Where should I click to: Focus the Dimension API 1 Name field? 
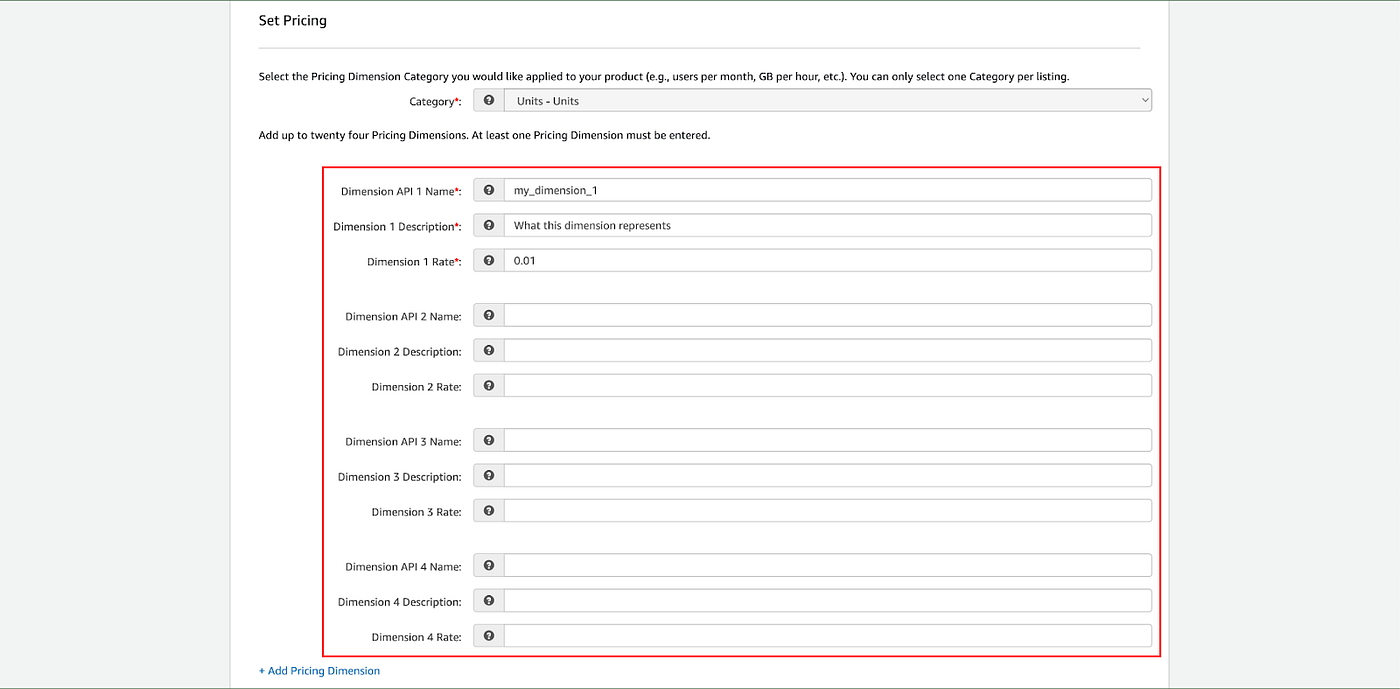click(828, 190)
